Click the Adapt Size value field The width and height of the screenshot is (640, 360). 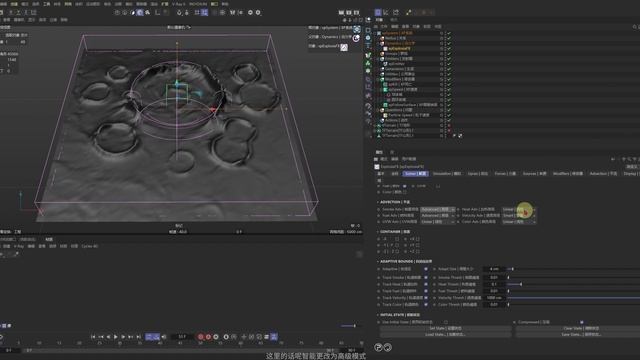[x=494, y=269]
